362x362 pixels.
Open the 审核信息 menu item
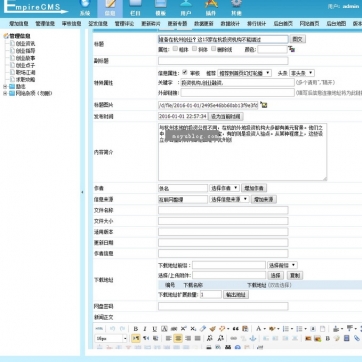[x=71, y=24]
